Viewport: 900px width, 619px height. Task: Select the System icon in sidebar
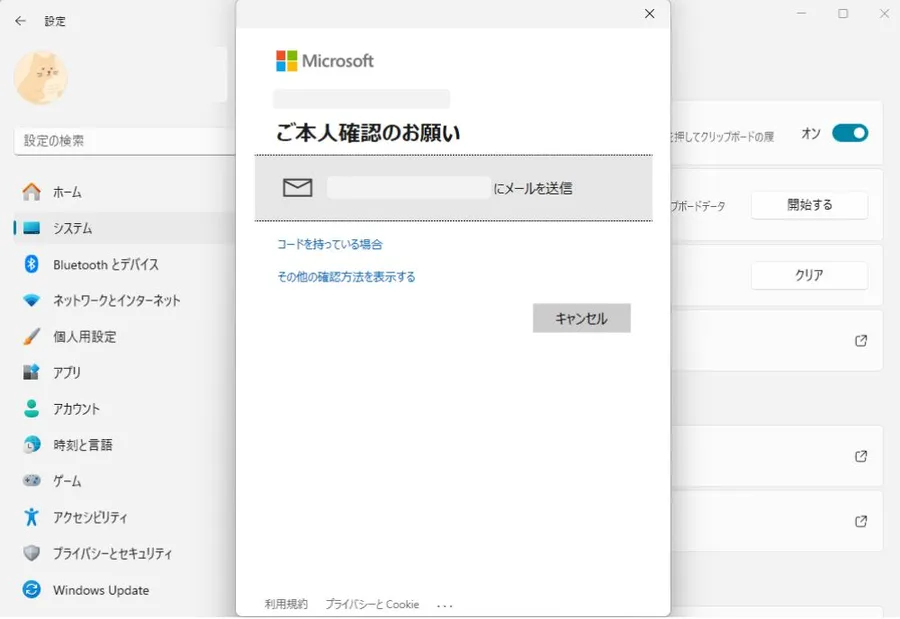tap(32, 228)
